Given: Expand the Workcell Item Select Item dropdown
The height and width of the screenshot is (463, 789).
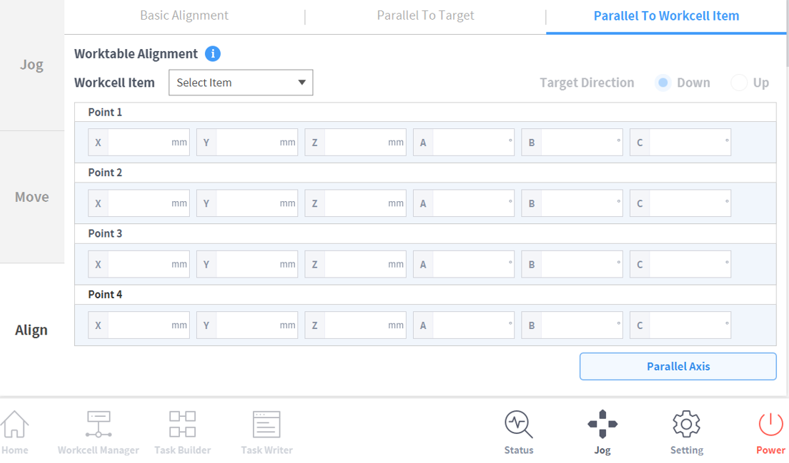Looking at the screenshot, I should click(x=241, y=83).
